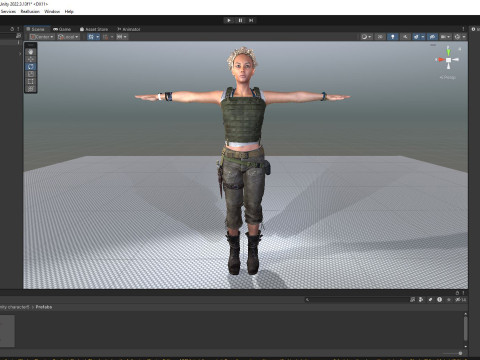This screenshot has width=480, height=360.
Task: Start Play mode with the Play button
Action: click(x=229, y=20)
